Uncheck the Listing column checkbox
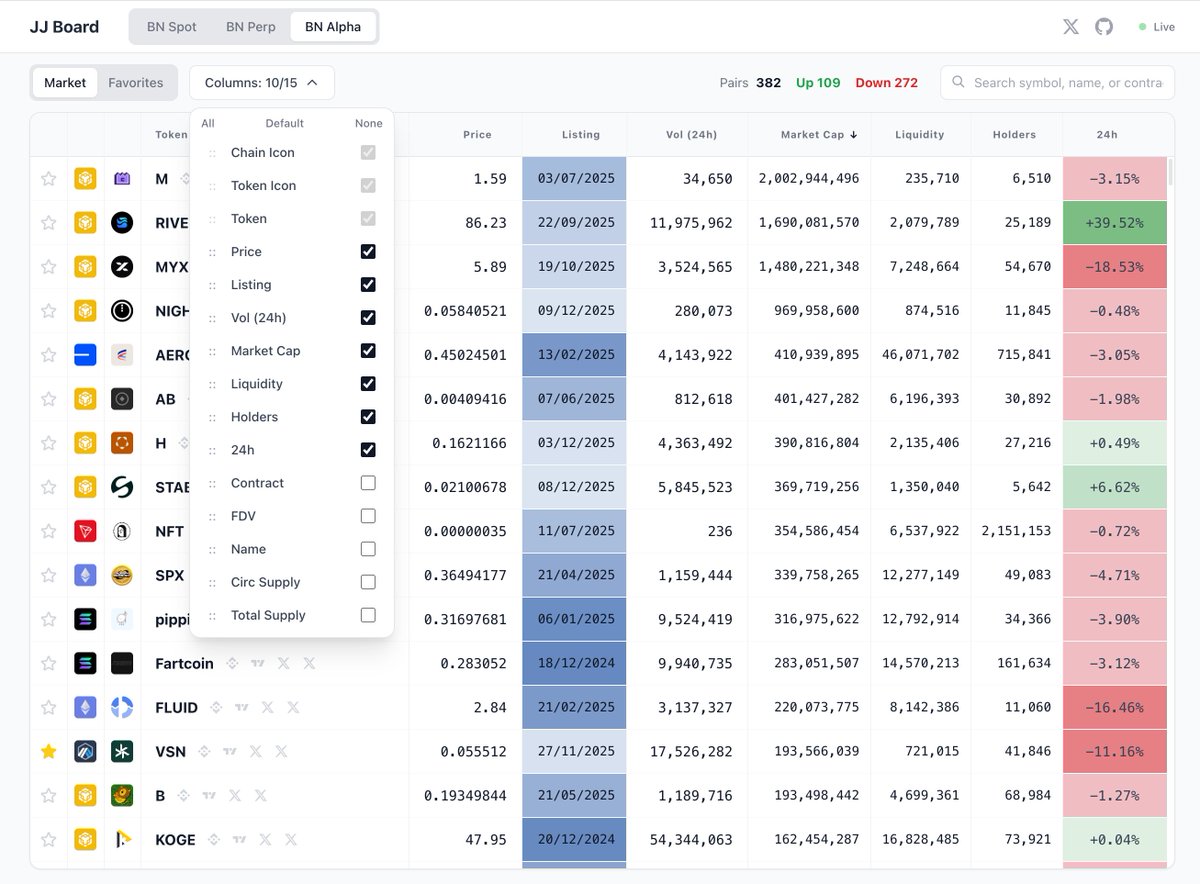 click(368, 284)
